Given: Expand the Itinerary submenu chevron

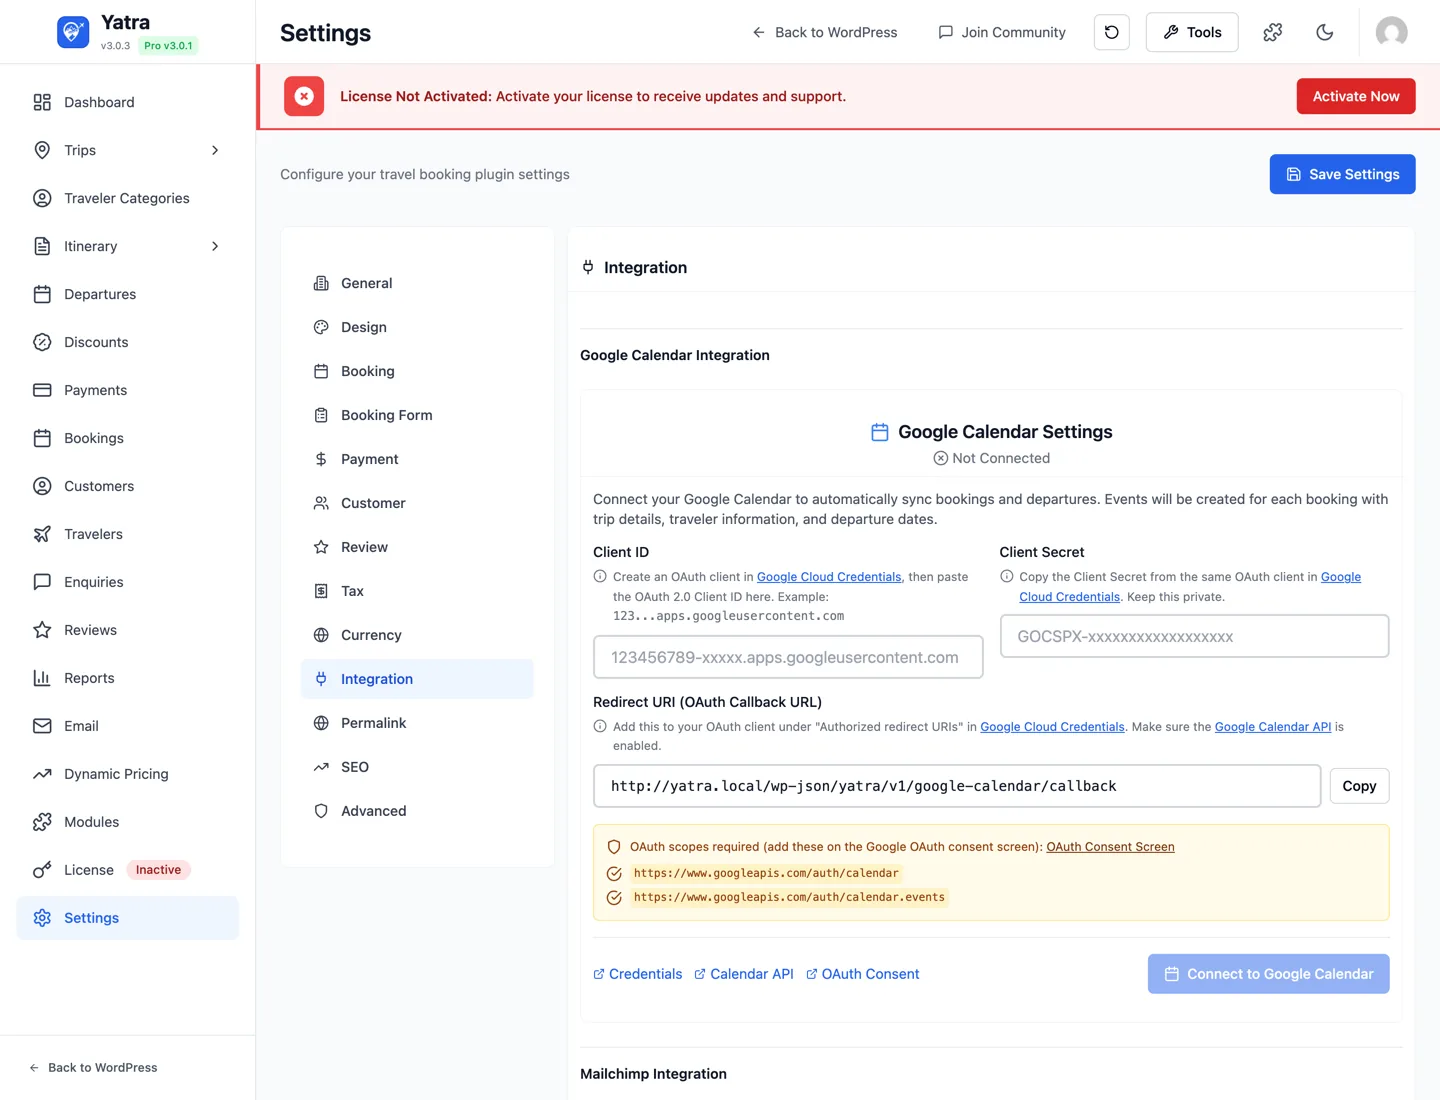Looking at the screenshot, I should click(215, 246).
